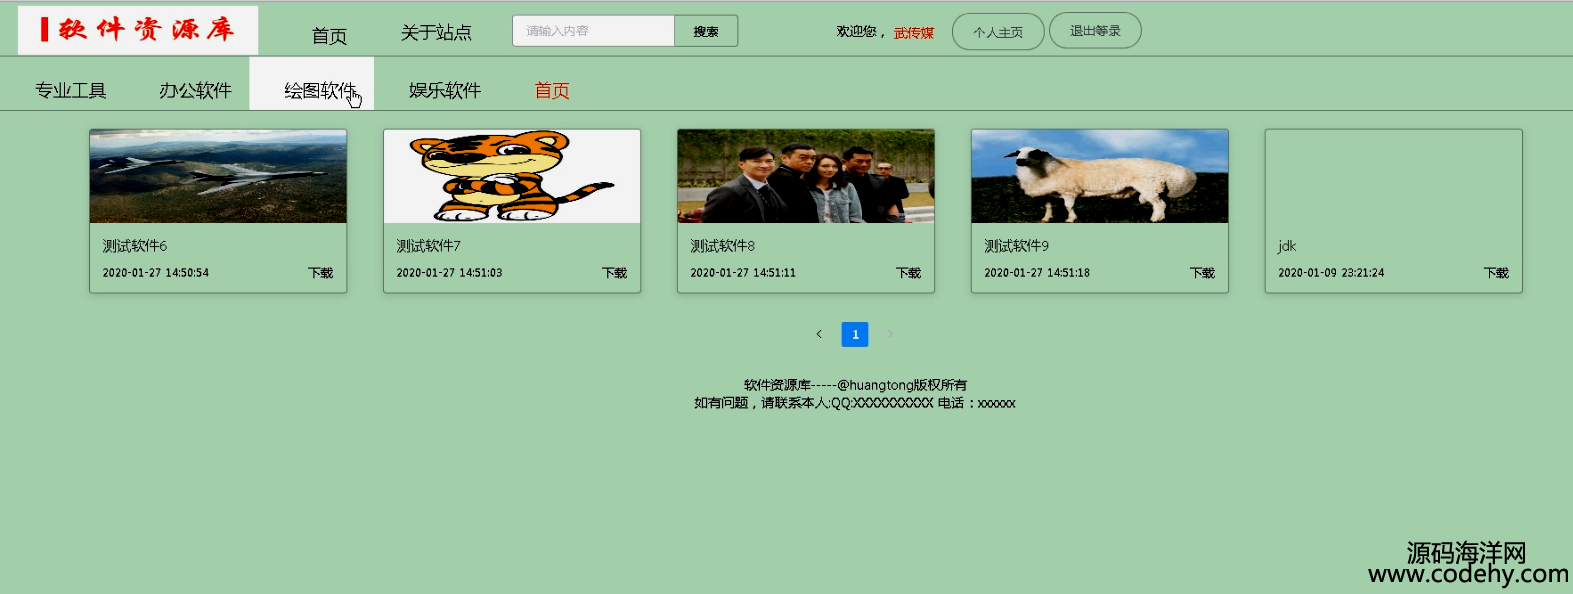Open the 首页 link in top navigation
1573x594 pixels.
(329, 36)
